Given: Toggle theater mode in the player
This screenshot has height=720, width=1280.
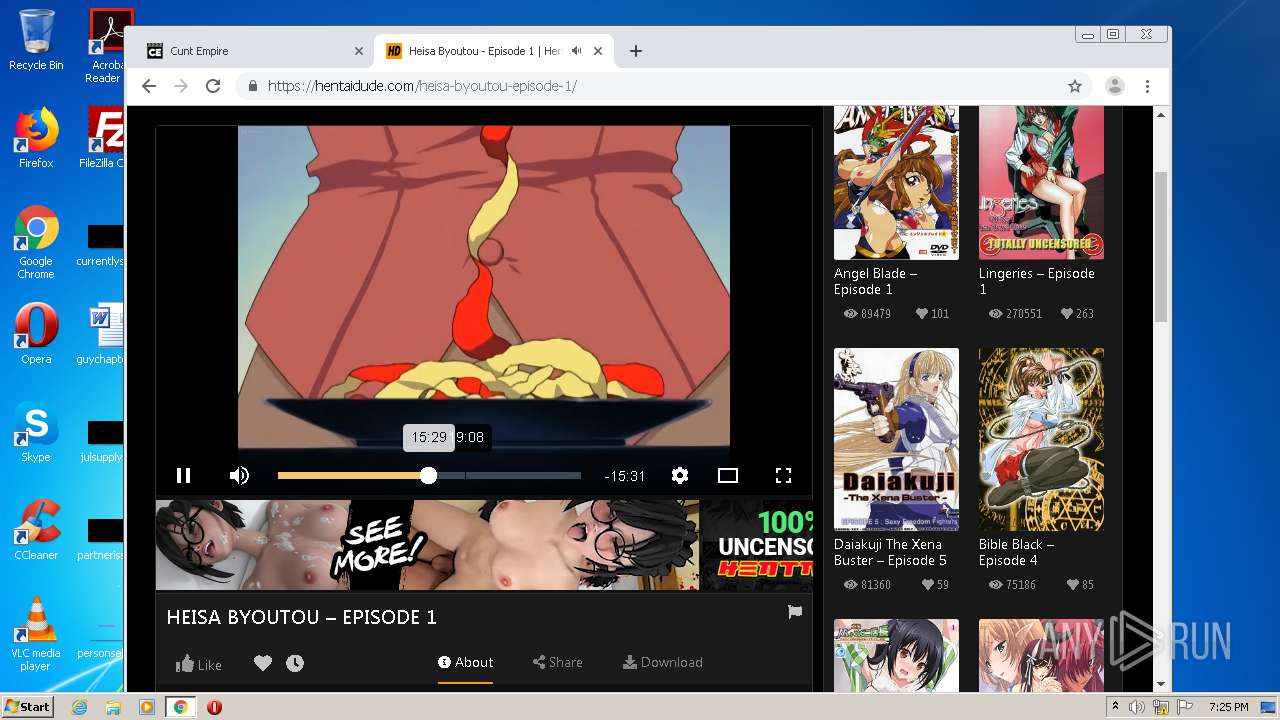Looking at the screenshot, I should tap(728, 476).
